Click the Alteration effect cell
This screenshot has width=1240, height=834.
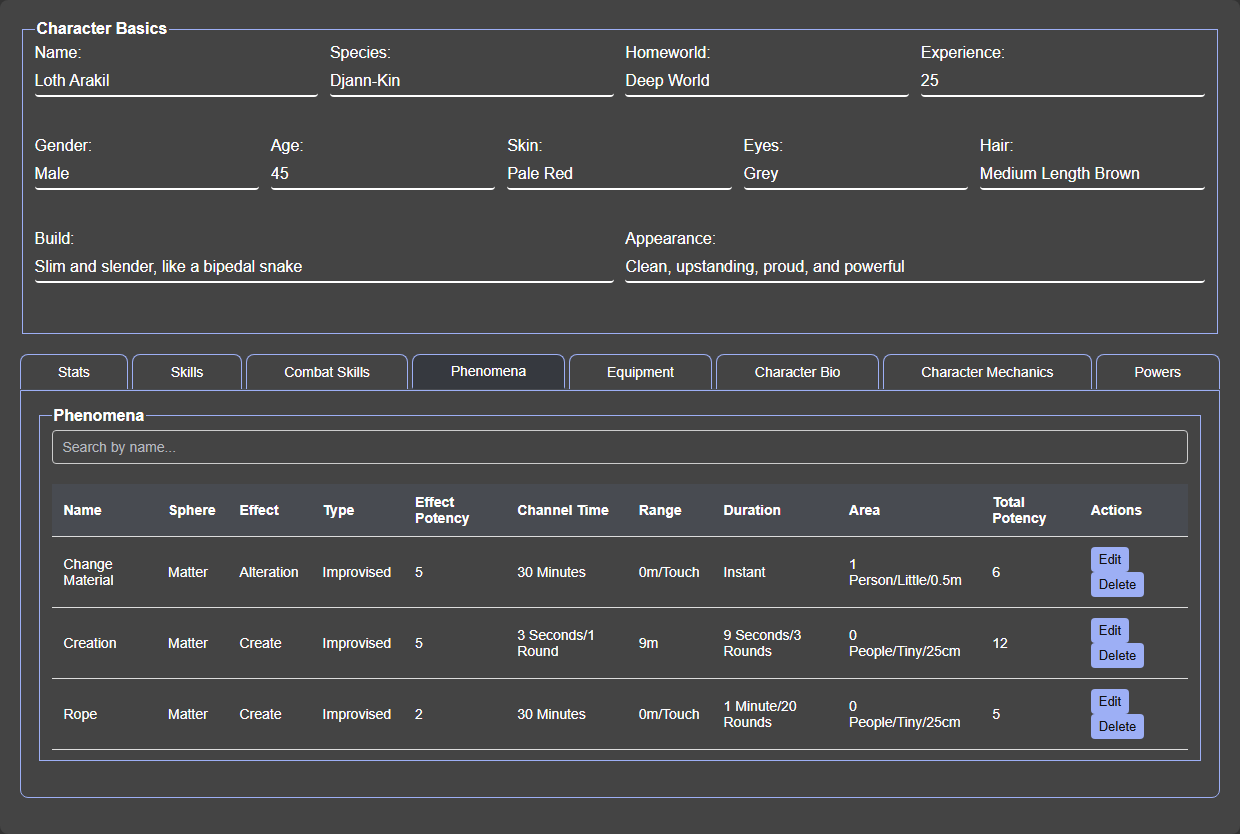click(269, 572)
